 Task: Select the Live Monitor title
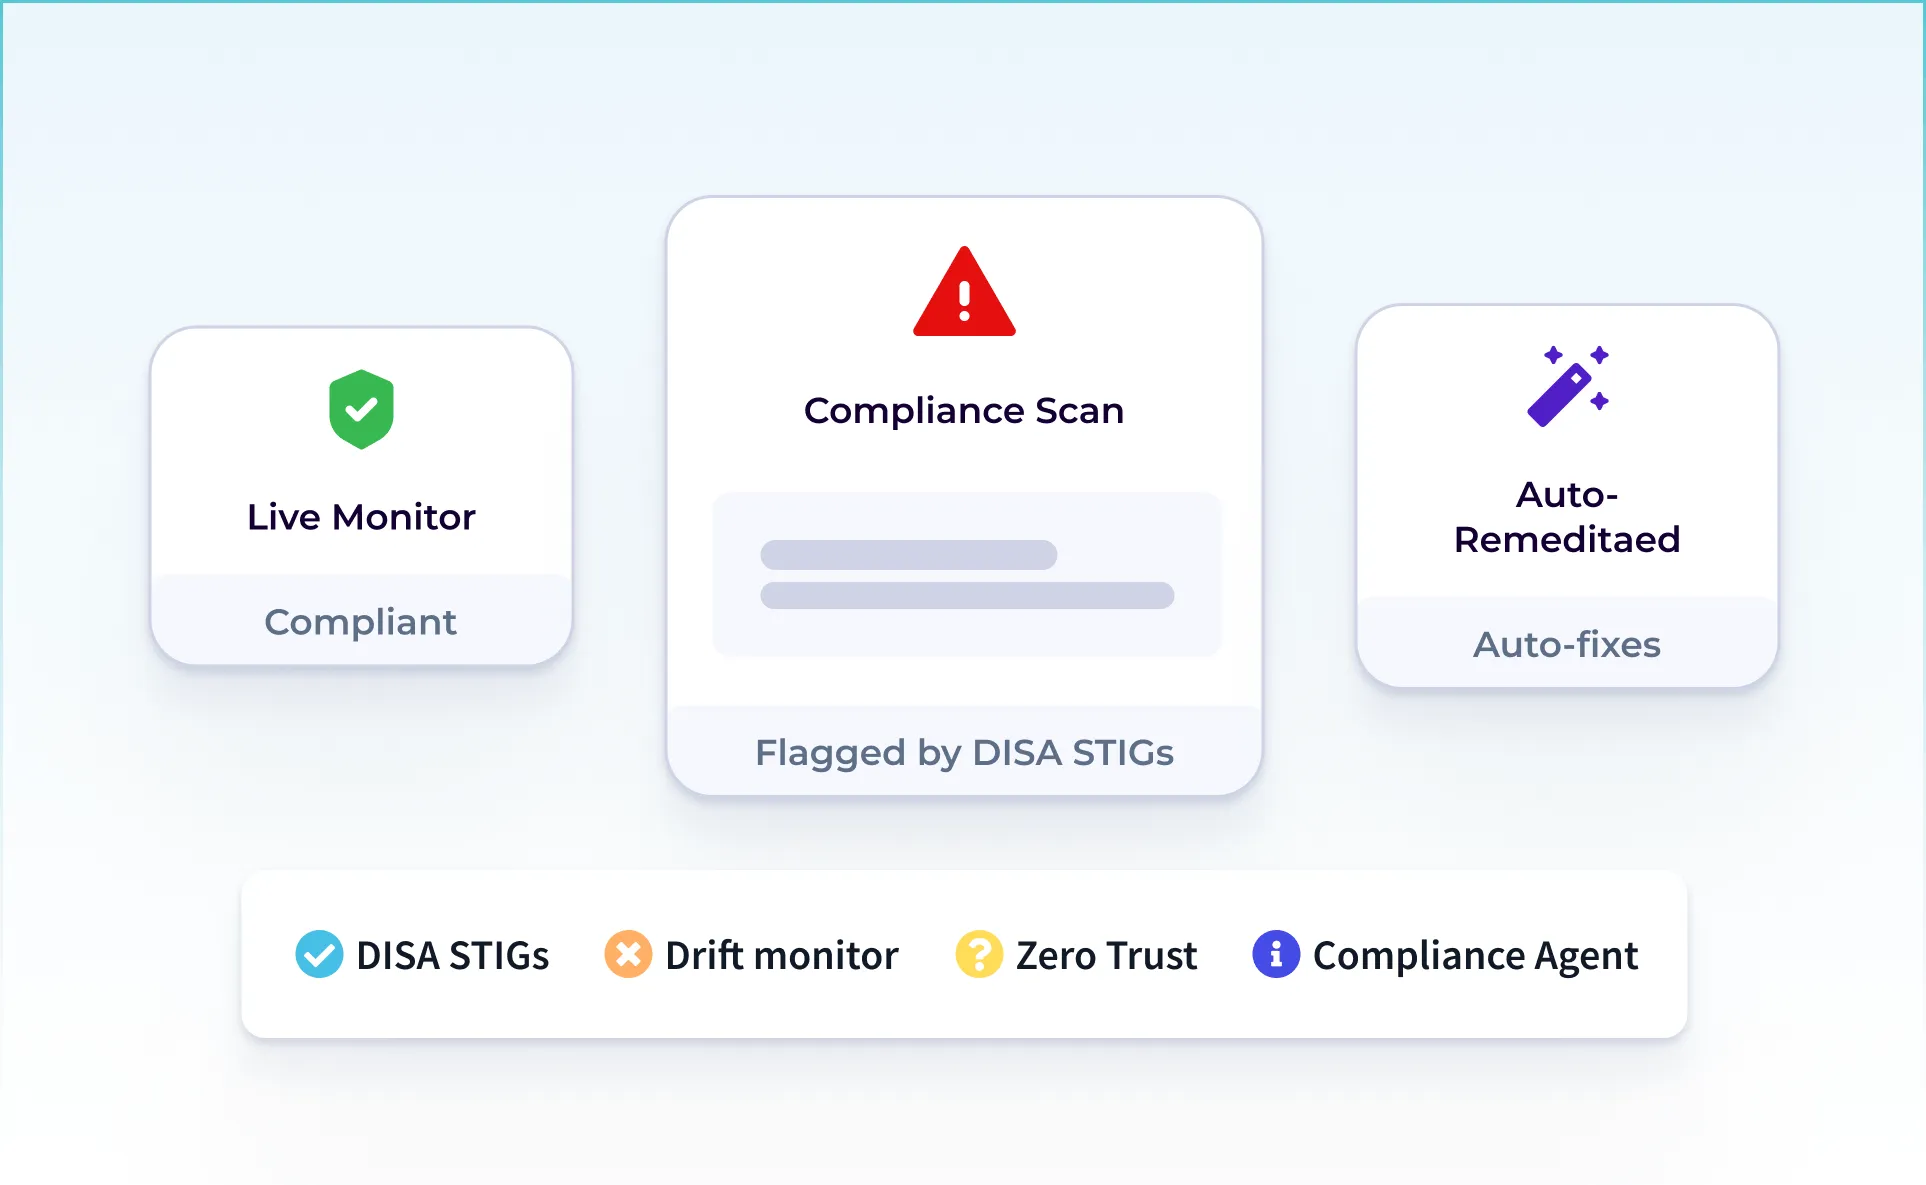[x=361, y=517]
